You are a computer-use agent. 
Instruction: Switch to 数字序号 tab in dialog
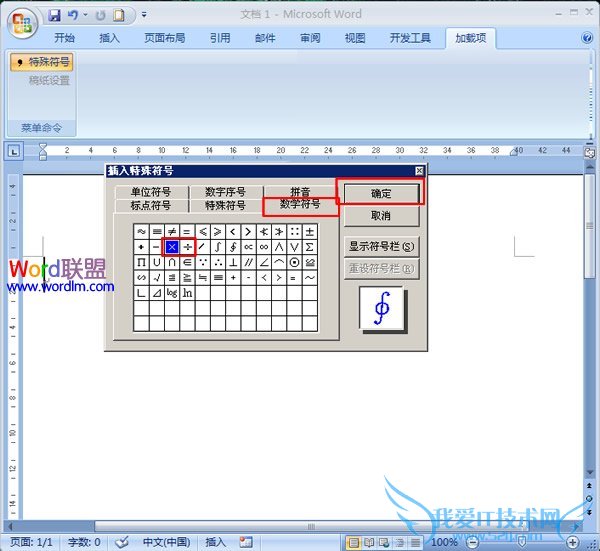(225, 192)
